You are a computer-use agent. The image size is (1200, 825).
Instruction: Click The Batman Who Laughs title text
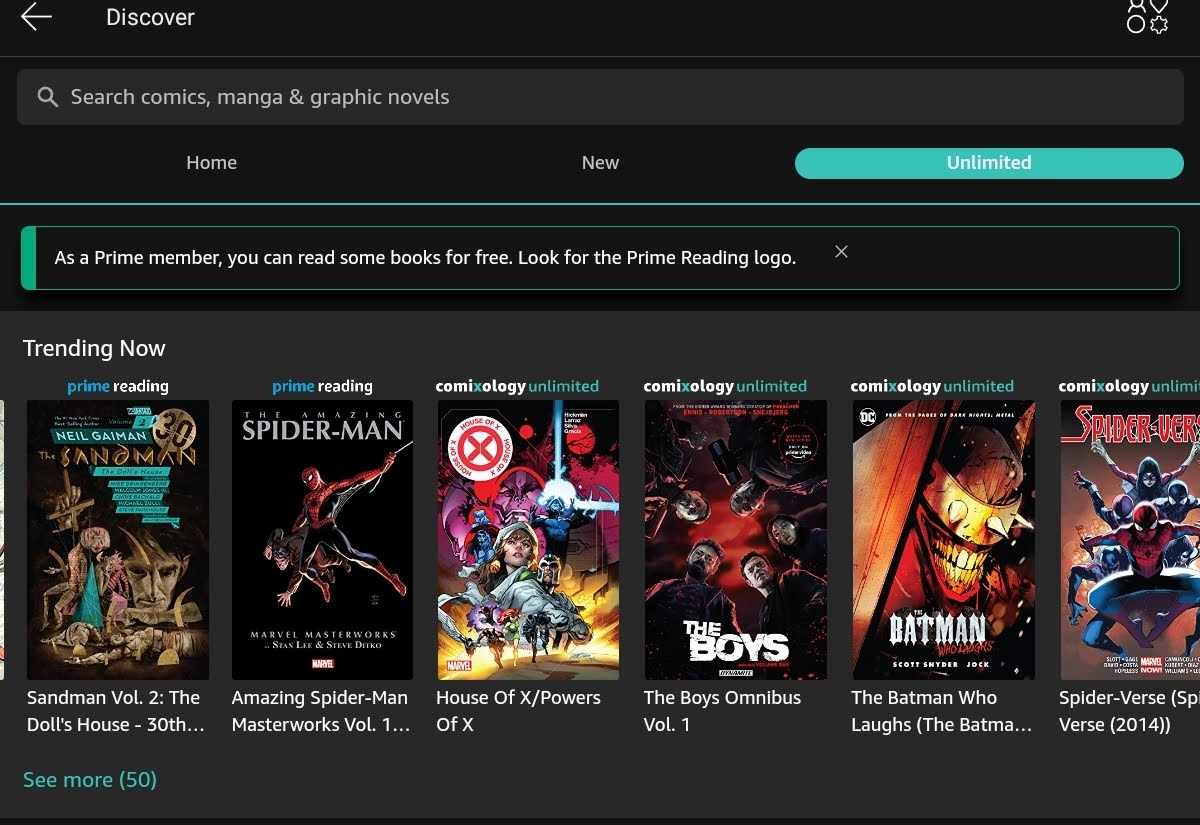(x=942, y=711)
